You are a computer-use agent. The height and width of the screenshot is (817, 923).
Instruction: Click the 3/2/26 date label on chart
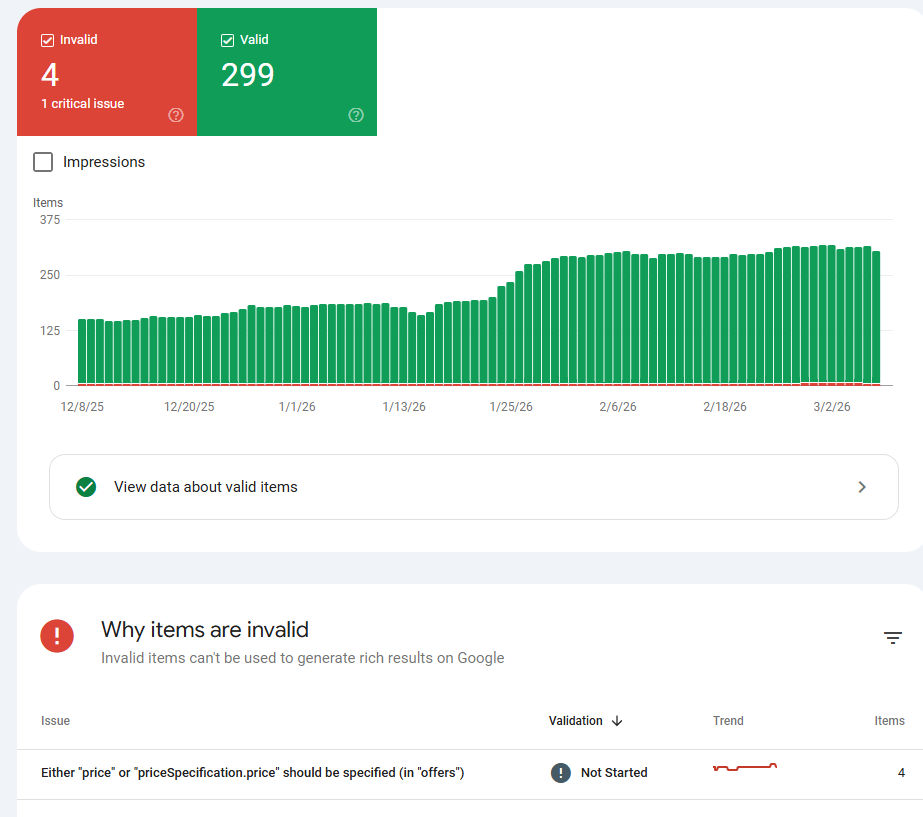(x=832, y=407)
